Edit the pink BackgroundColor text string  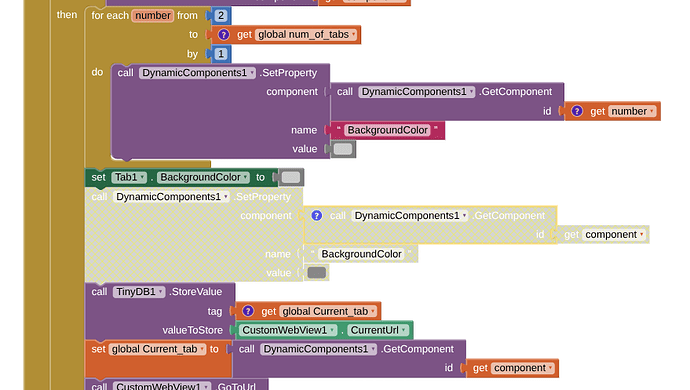tap(388, 130)
